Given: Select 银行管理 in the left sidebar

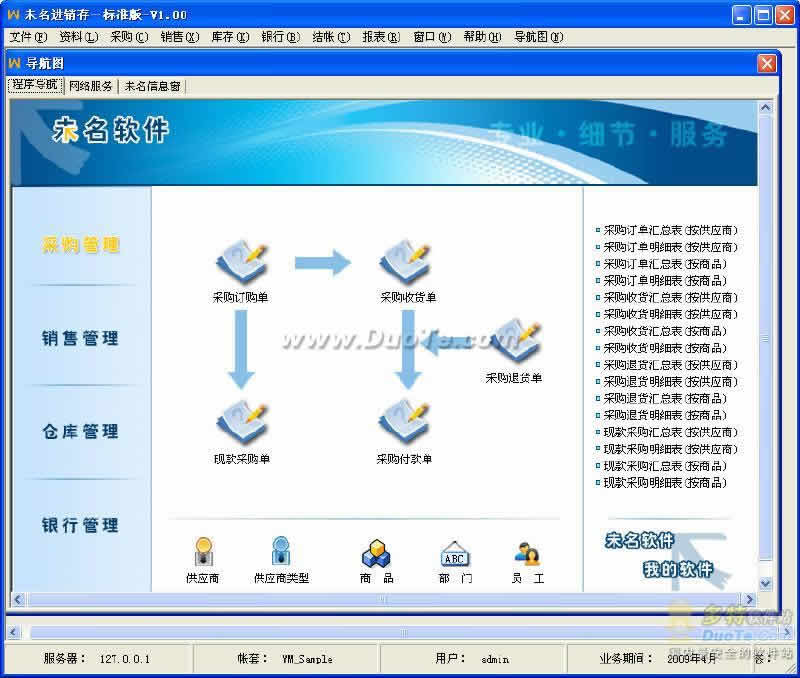Looking at the screenshot, I should click(81, 525).
